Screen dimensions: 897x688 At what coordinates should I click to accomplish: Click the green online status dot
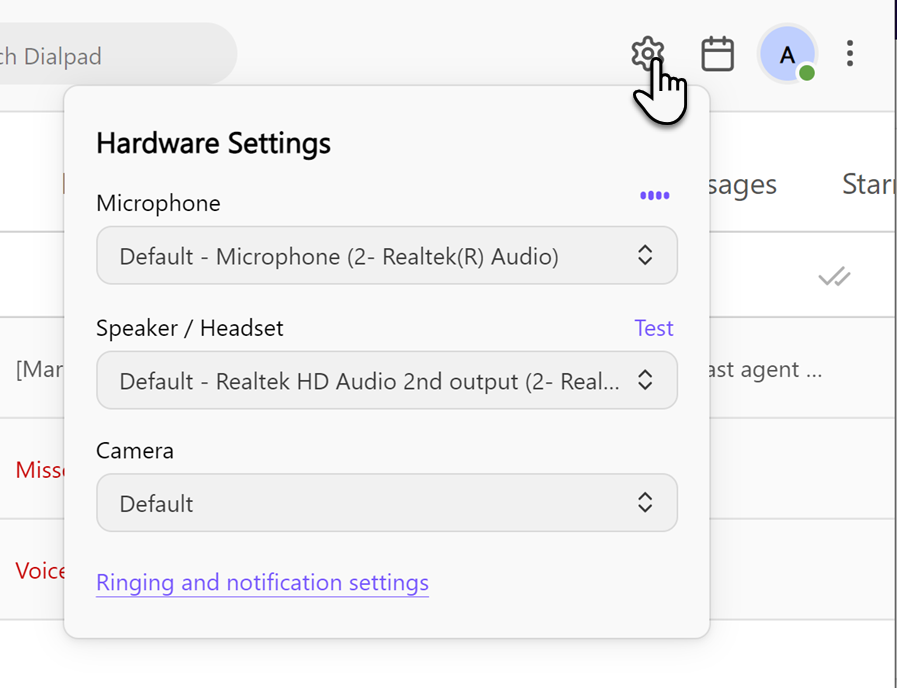point(806,72)
